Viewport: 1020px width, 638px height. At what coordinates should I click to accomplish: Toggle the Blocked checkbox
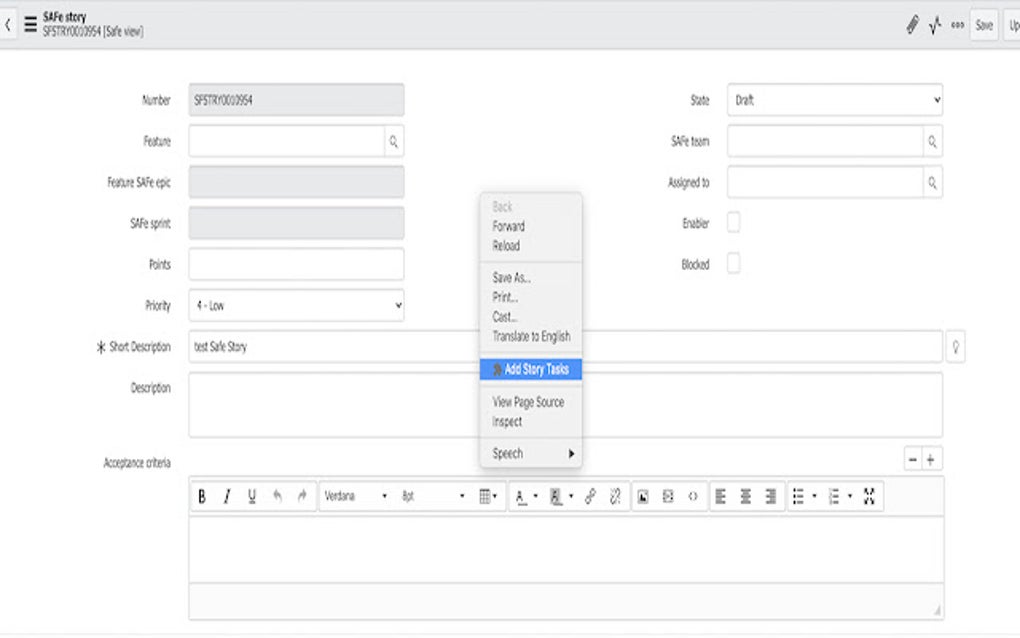734,264
